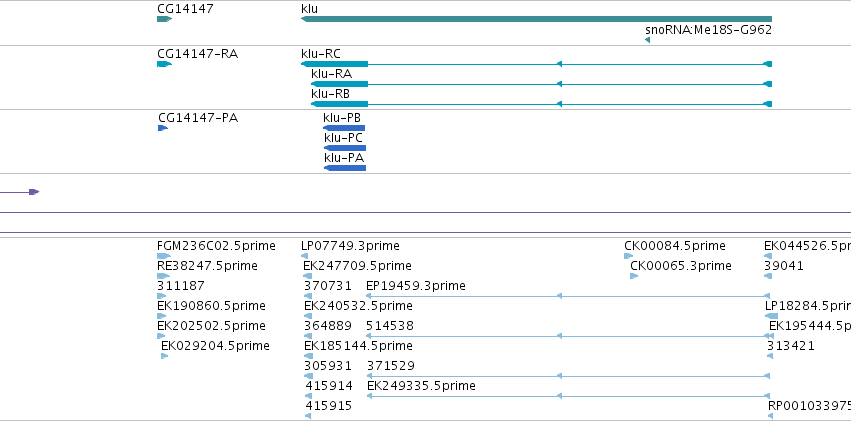The width and height of the screenshot is (851, 421).
Task: Click the CG14147 gene arrow glyph
Action: pos(164,19)
